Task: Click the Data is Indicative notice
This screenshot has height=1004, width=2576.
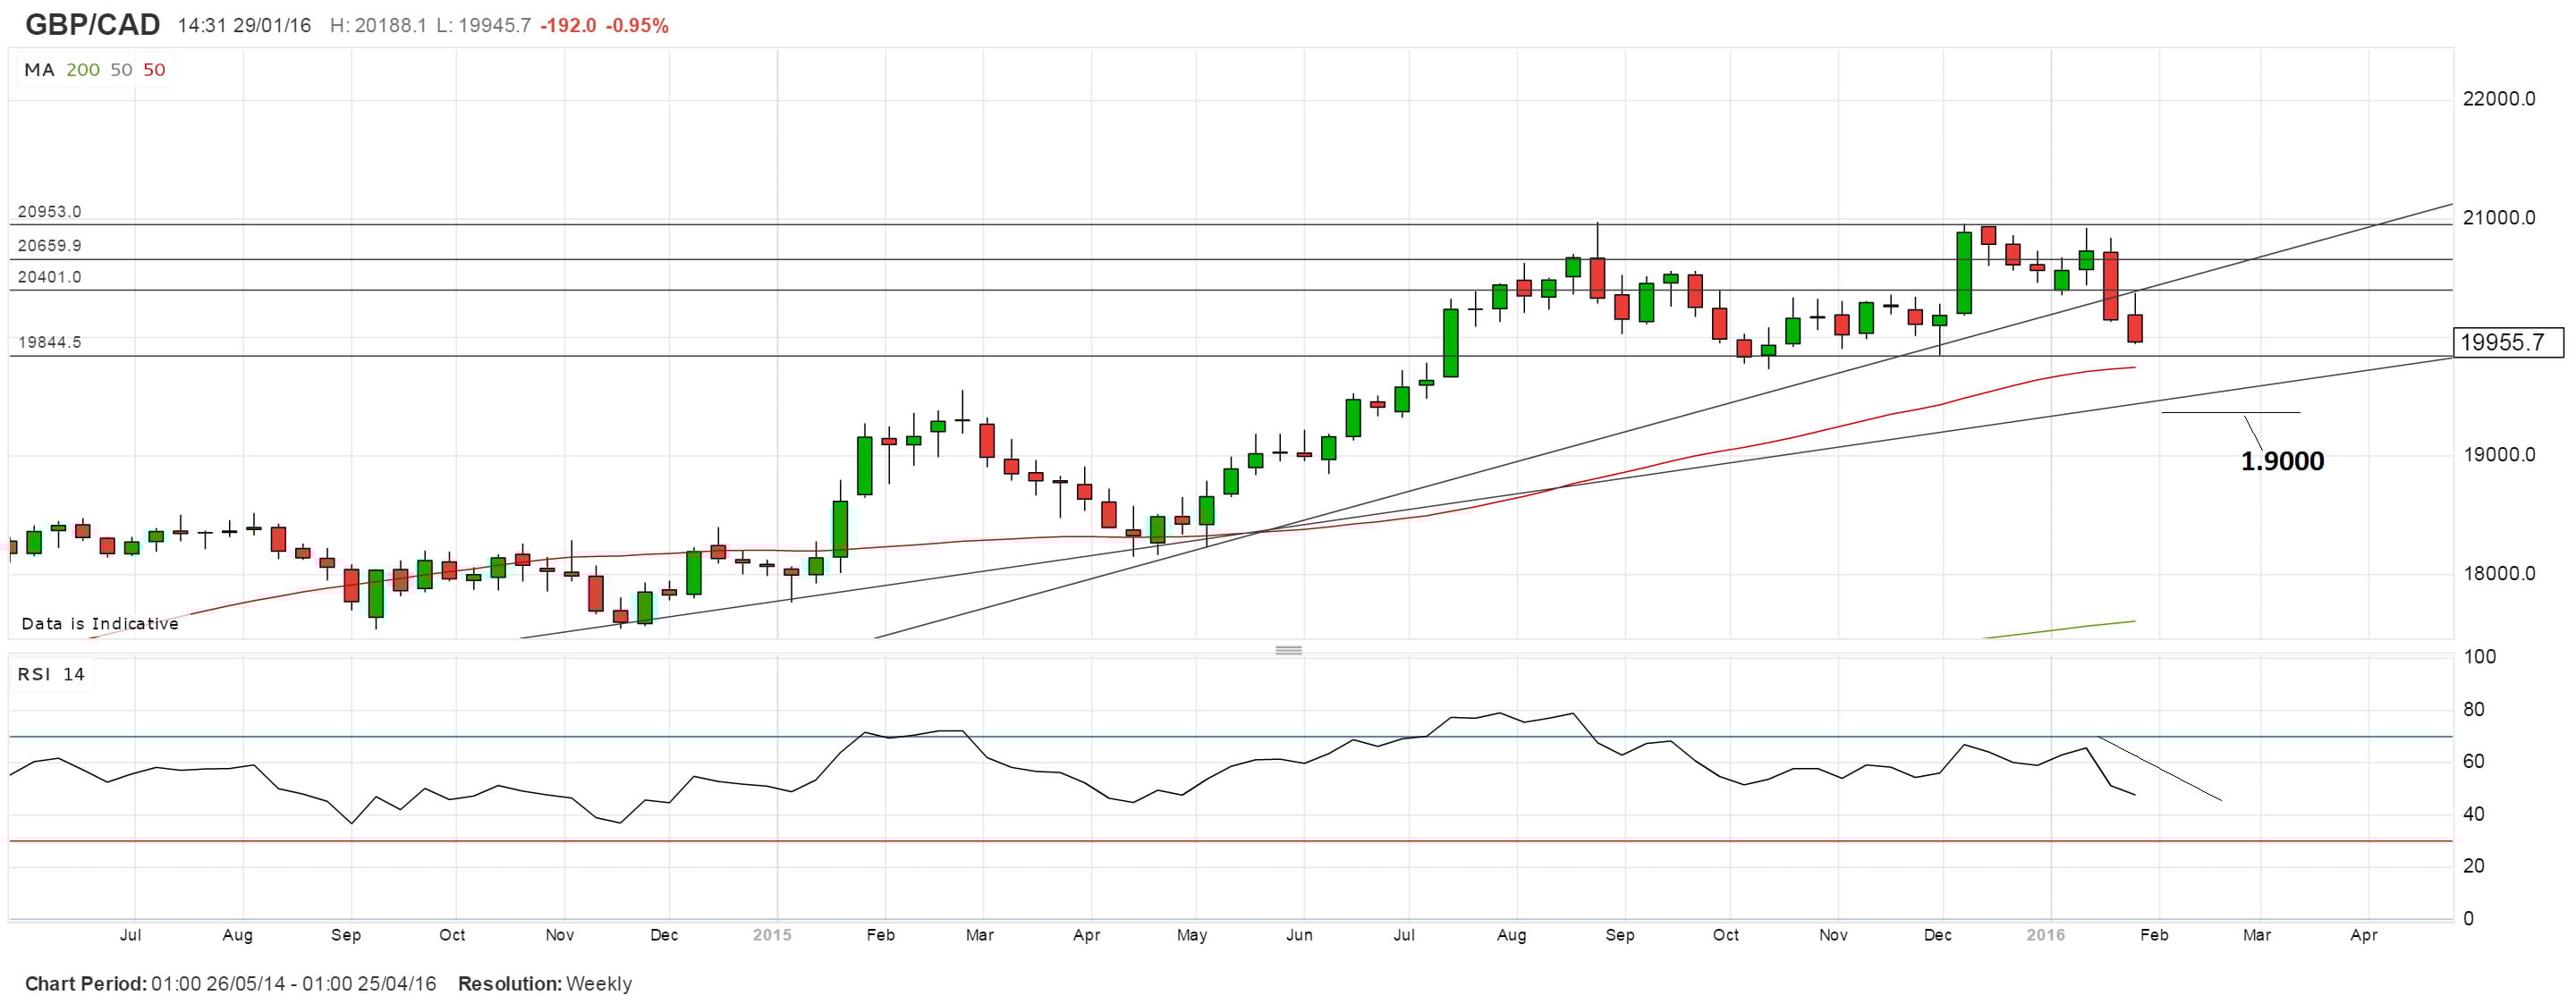Action: click(x=100, y=624)
